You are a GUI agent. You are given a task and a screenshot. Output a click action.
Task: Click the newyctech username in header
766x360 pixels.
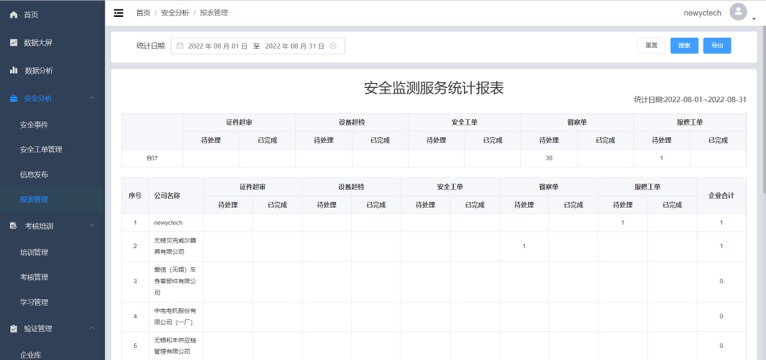[x=702, y=13]
